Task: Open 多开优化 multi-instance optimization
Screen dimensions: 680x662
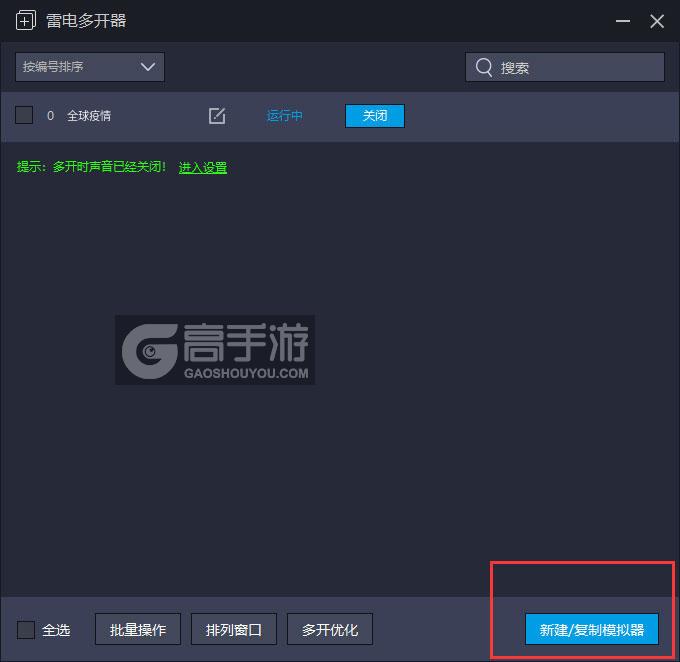Action: (x=330, y=630)
